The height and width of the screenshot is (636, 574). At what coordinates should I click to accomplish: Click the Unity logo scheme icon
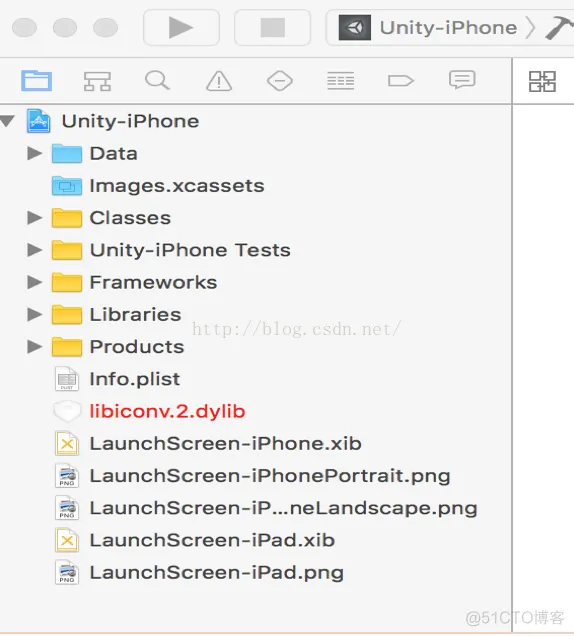pos(355,28)
